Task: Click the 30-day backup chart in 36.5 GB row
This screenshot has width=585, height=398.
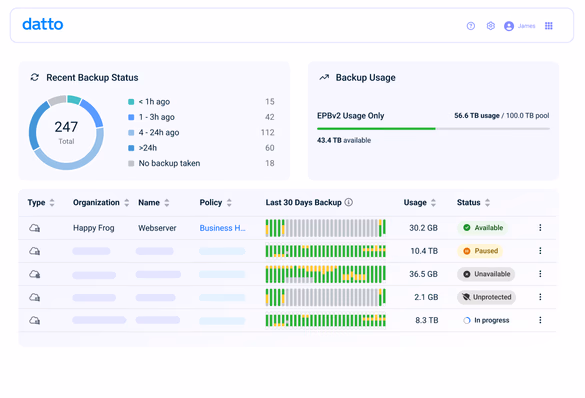Action: click(x=325, y=274)
